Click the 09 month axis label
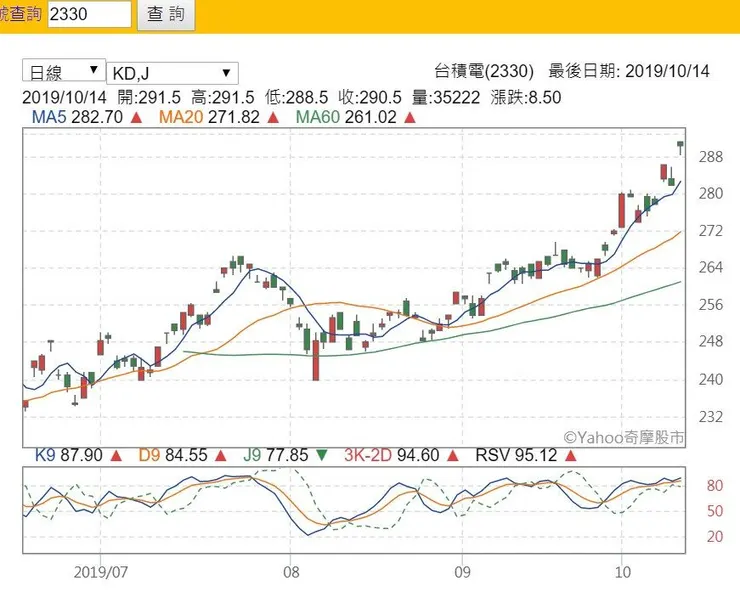The image size is (740, 596). pos(462,572)
